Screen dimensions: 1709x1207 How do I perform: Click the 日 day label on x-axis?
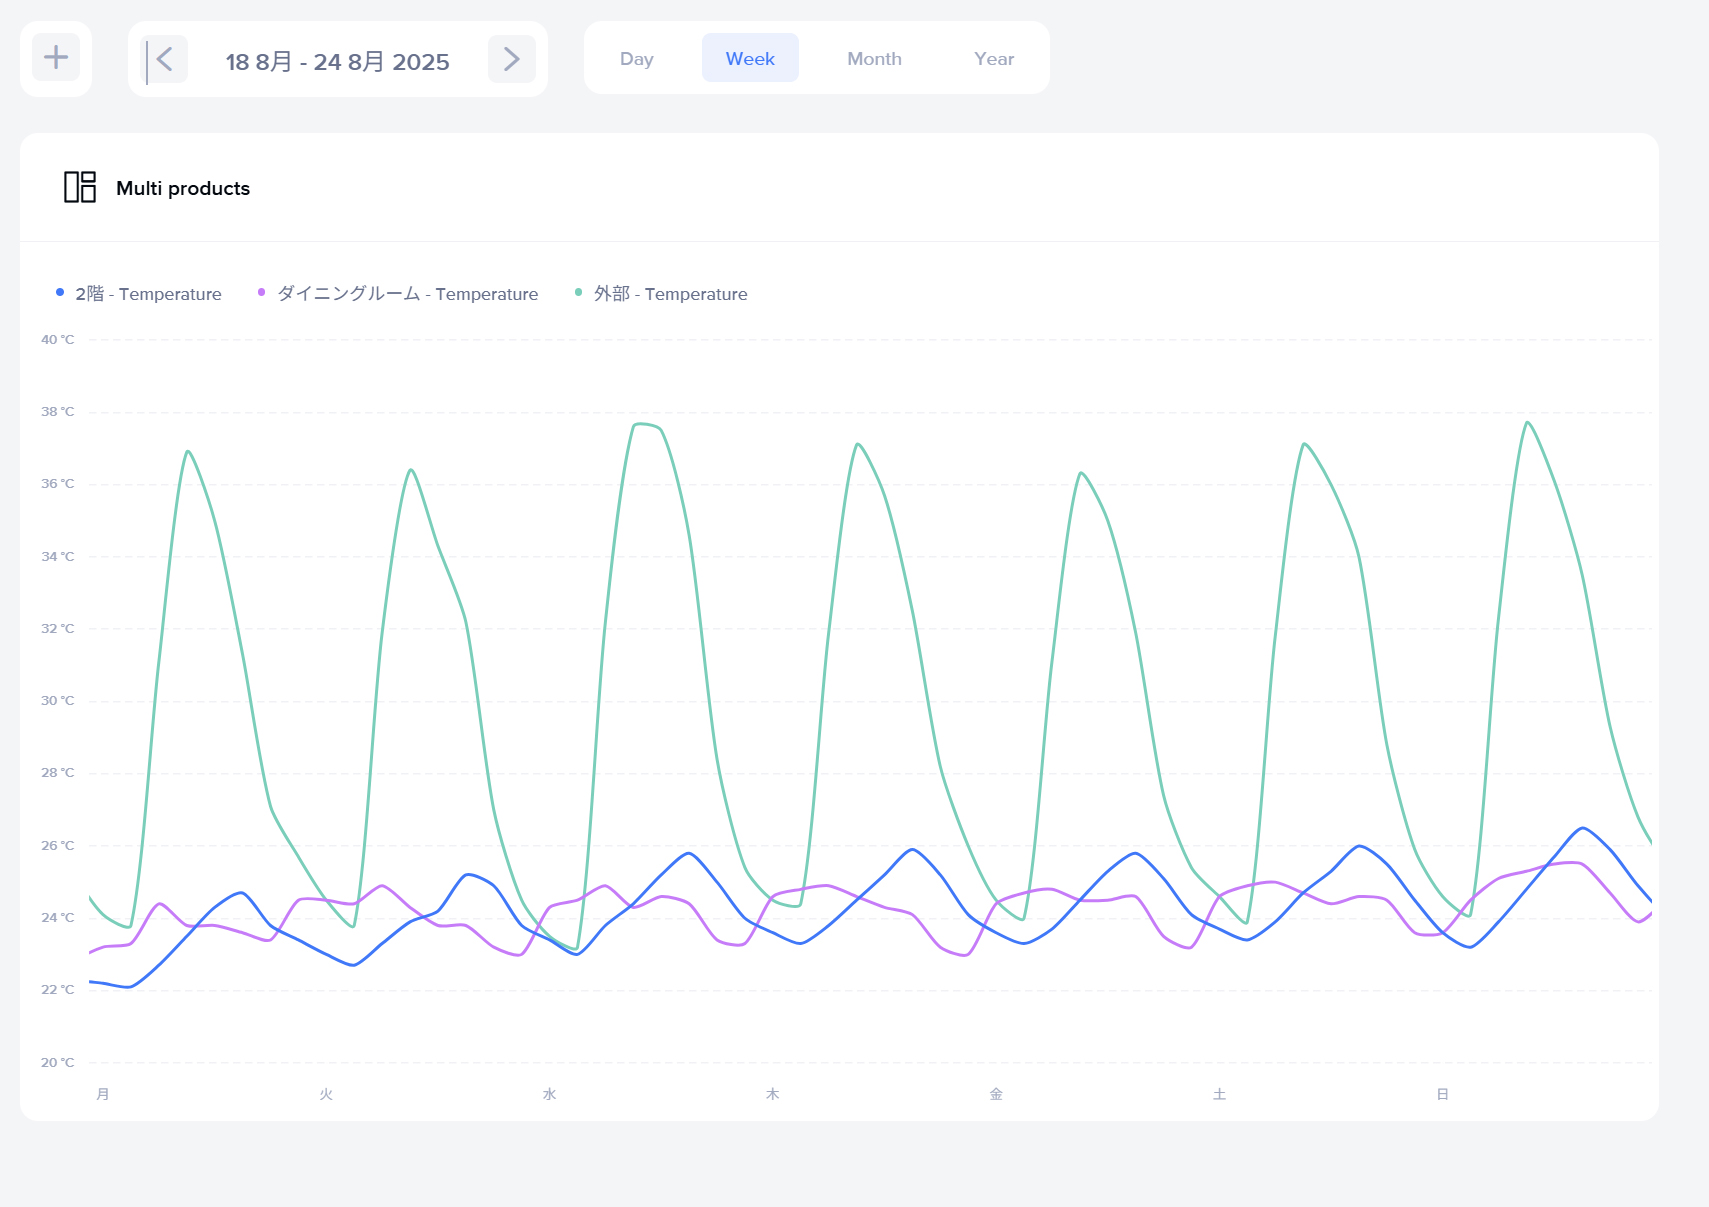(x=1442, y=1094)
